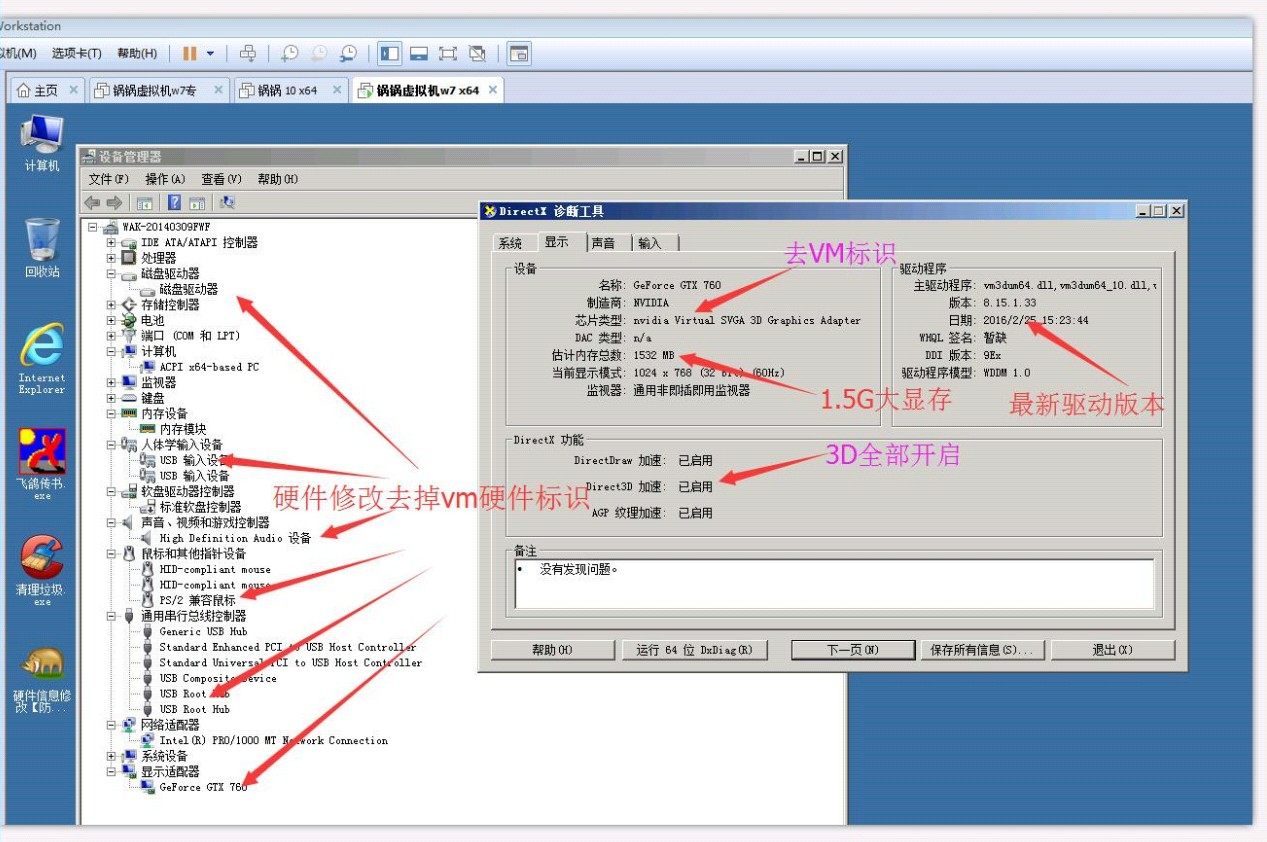Click the 保存所有信息(S)... button
1267x842 pixels.
983,650
